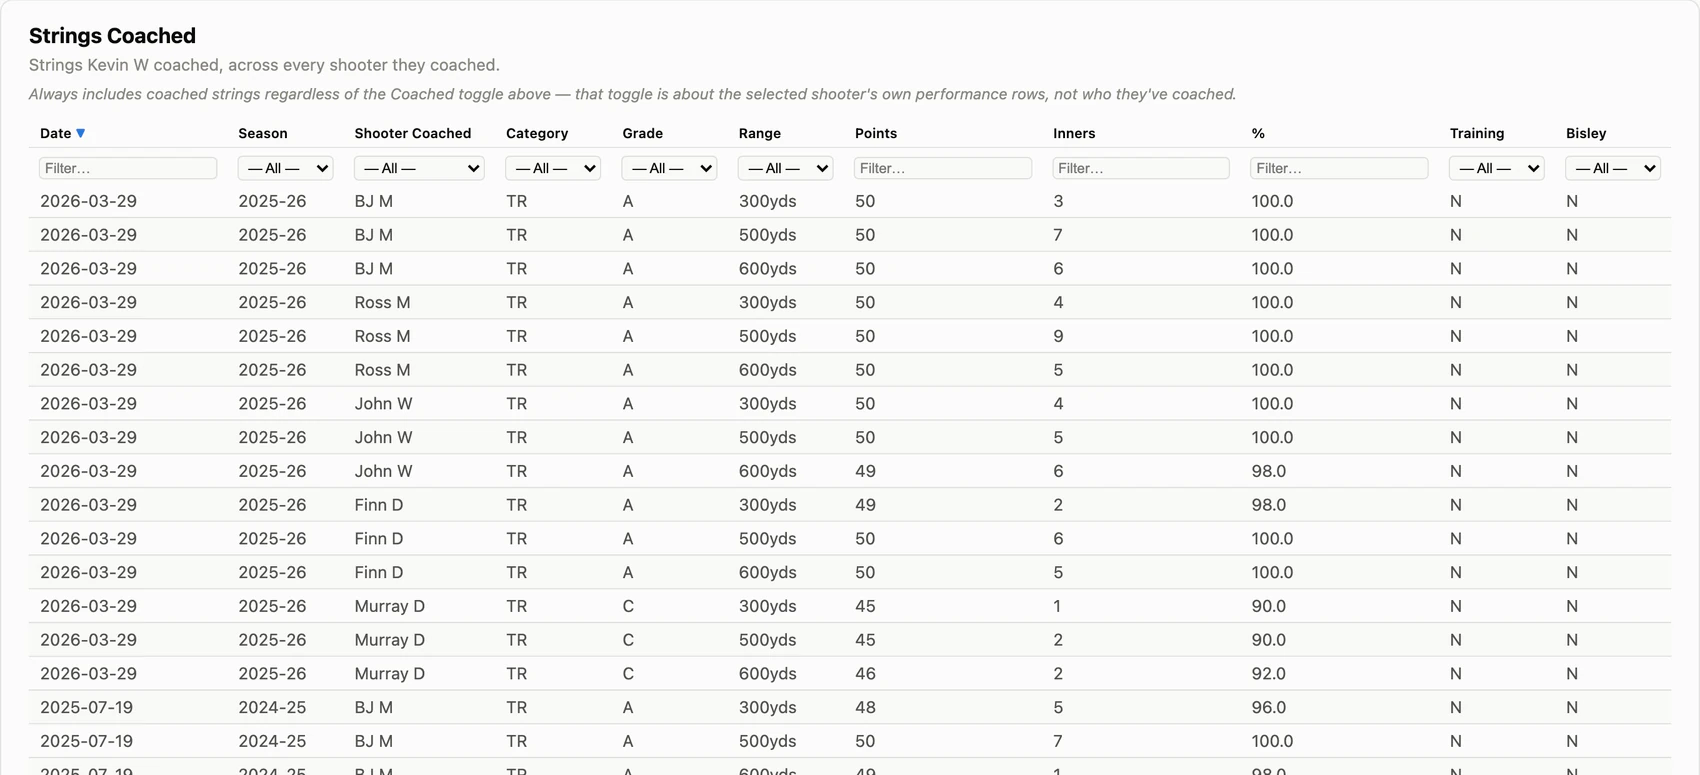1700x775 pixels.
Task: Open the Season filter dropdown
Action: (285, 168)
